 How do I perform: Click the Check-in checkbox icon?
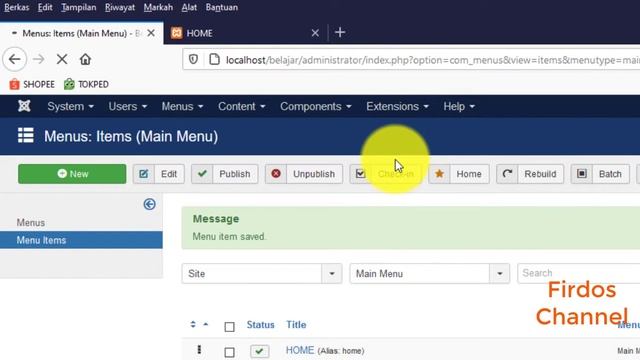click(x=360, y=174)
